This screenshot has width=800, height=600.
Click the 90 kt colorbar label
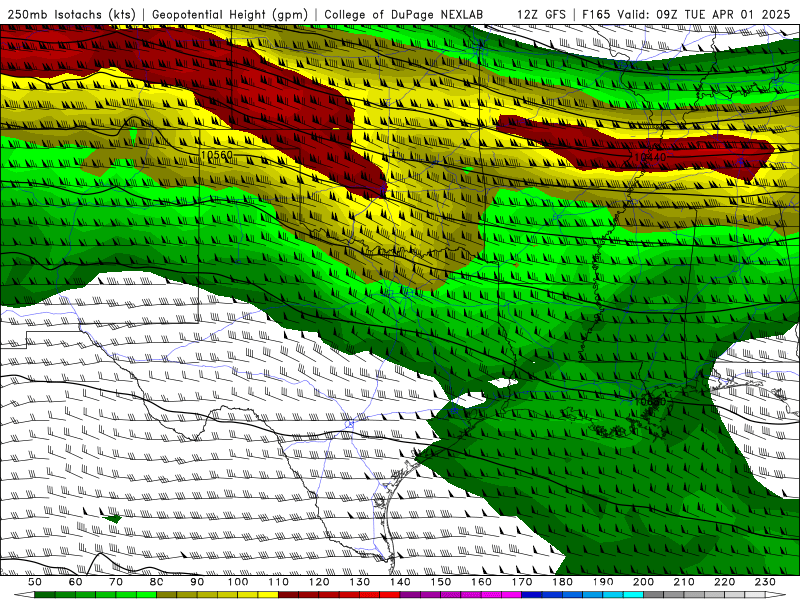point(197,582)
